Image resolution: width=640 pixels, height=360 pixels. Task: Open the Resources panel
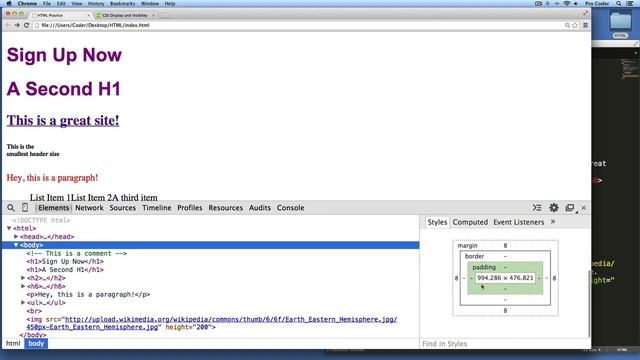click(x=226, y=208)
